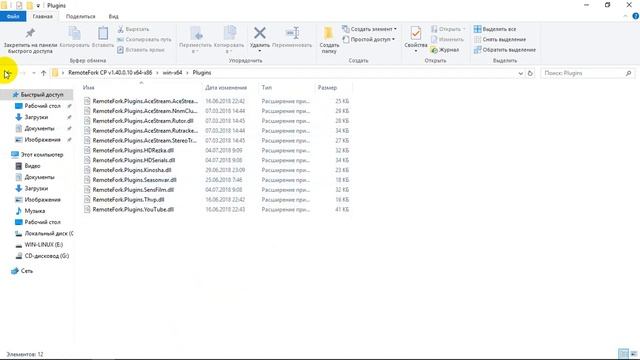This screenshot has width=640, height=360.
Task: Open pinned Загрузки under Quick access
Action: [36, 117]
